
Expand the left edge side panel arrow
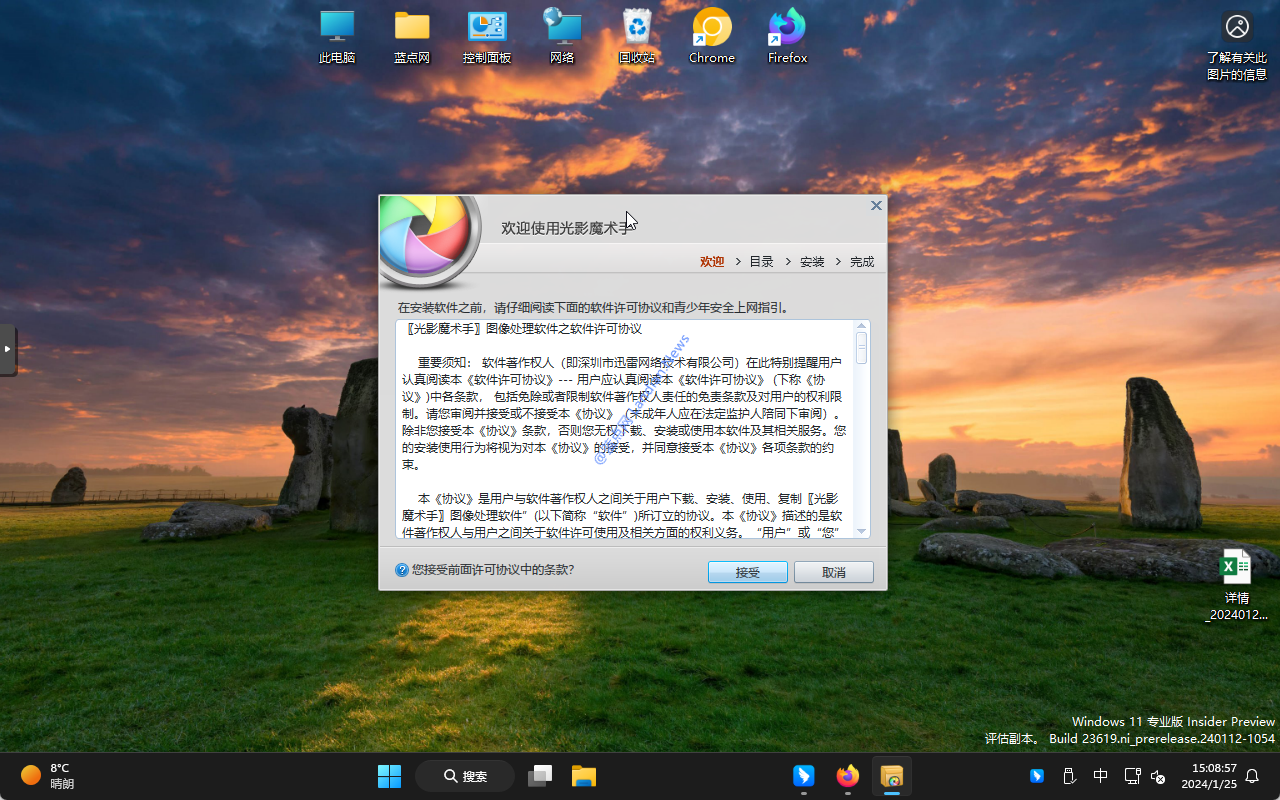(x=8, y=350)
